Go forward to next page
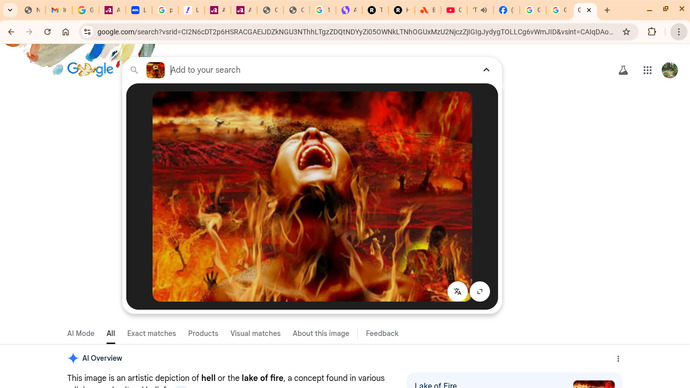The width and height of the screenshot is (690, 388). [x=29, y=32]
